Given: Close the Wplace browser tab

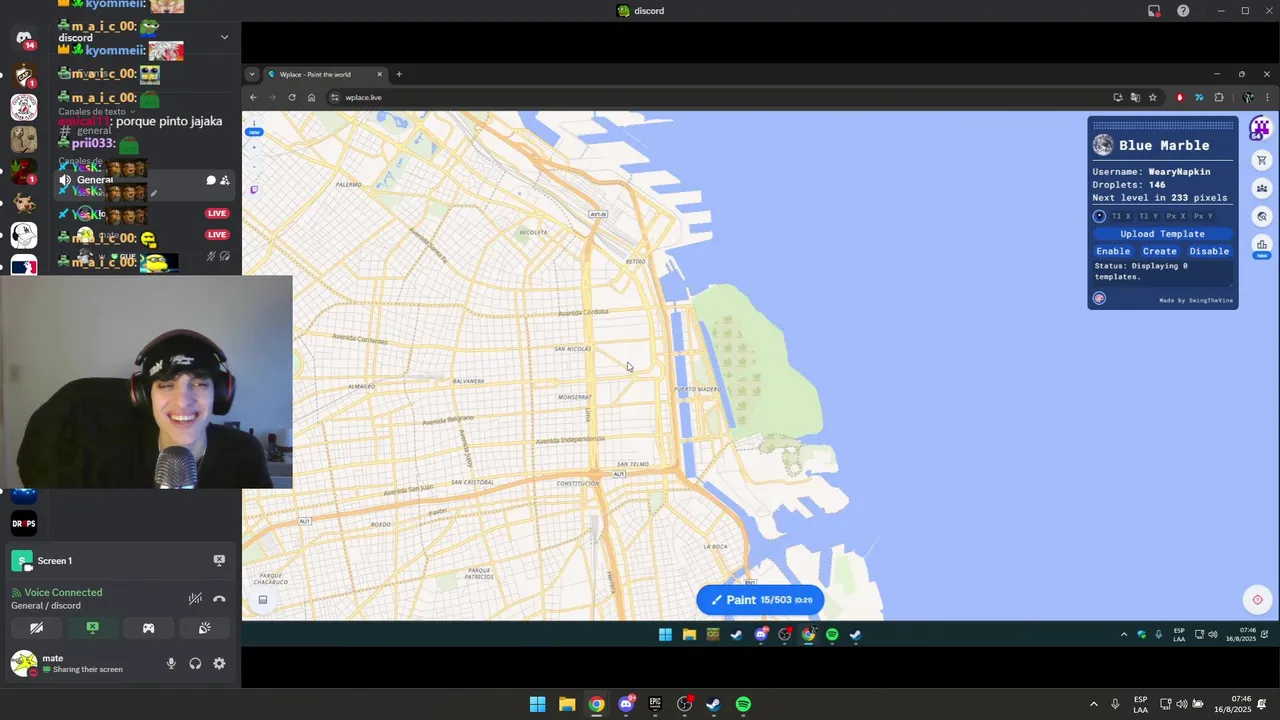Looking at the screenshot, I should point(379,74).
